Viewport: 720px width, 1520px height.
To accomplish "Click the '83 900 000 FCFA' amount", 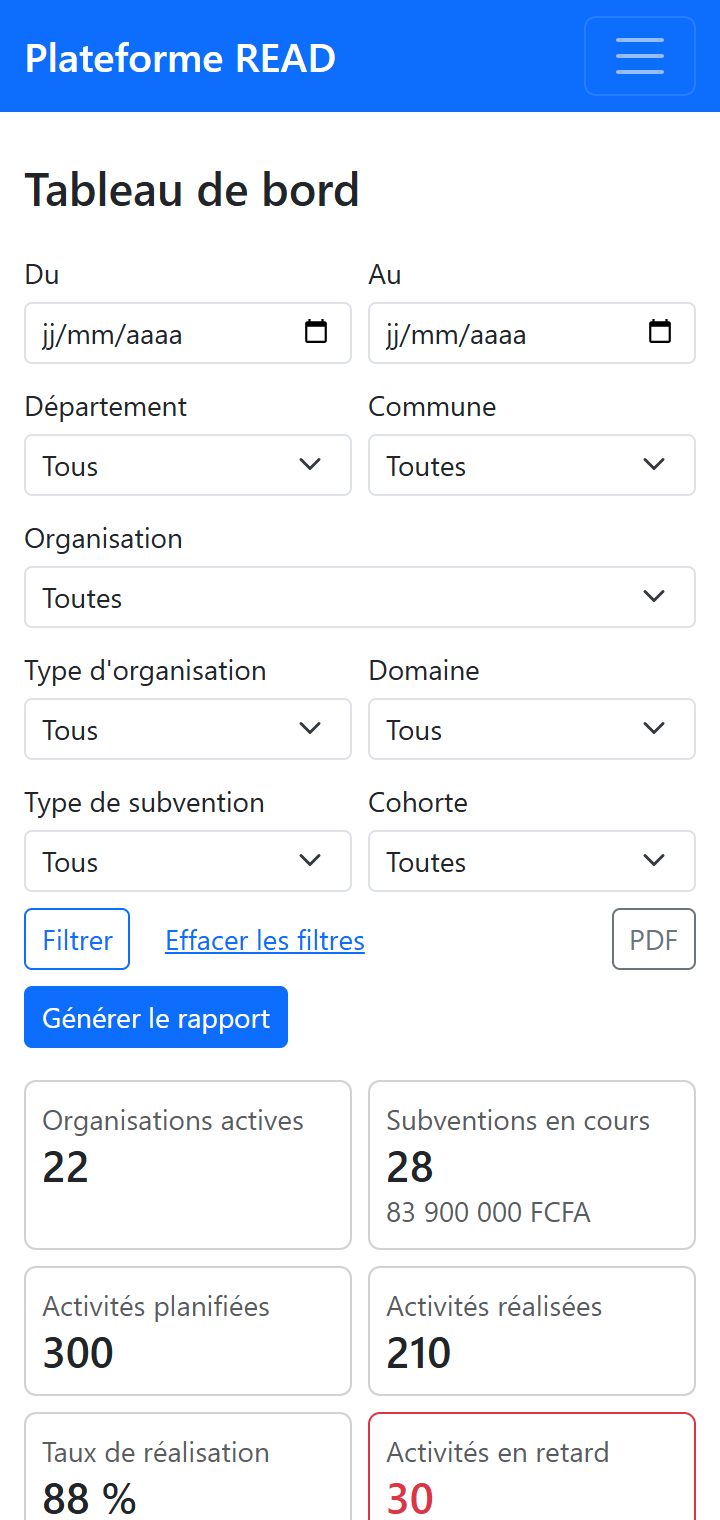I will 488,1213.
